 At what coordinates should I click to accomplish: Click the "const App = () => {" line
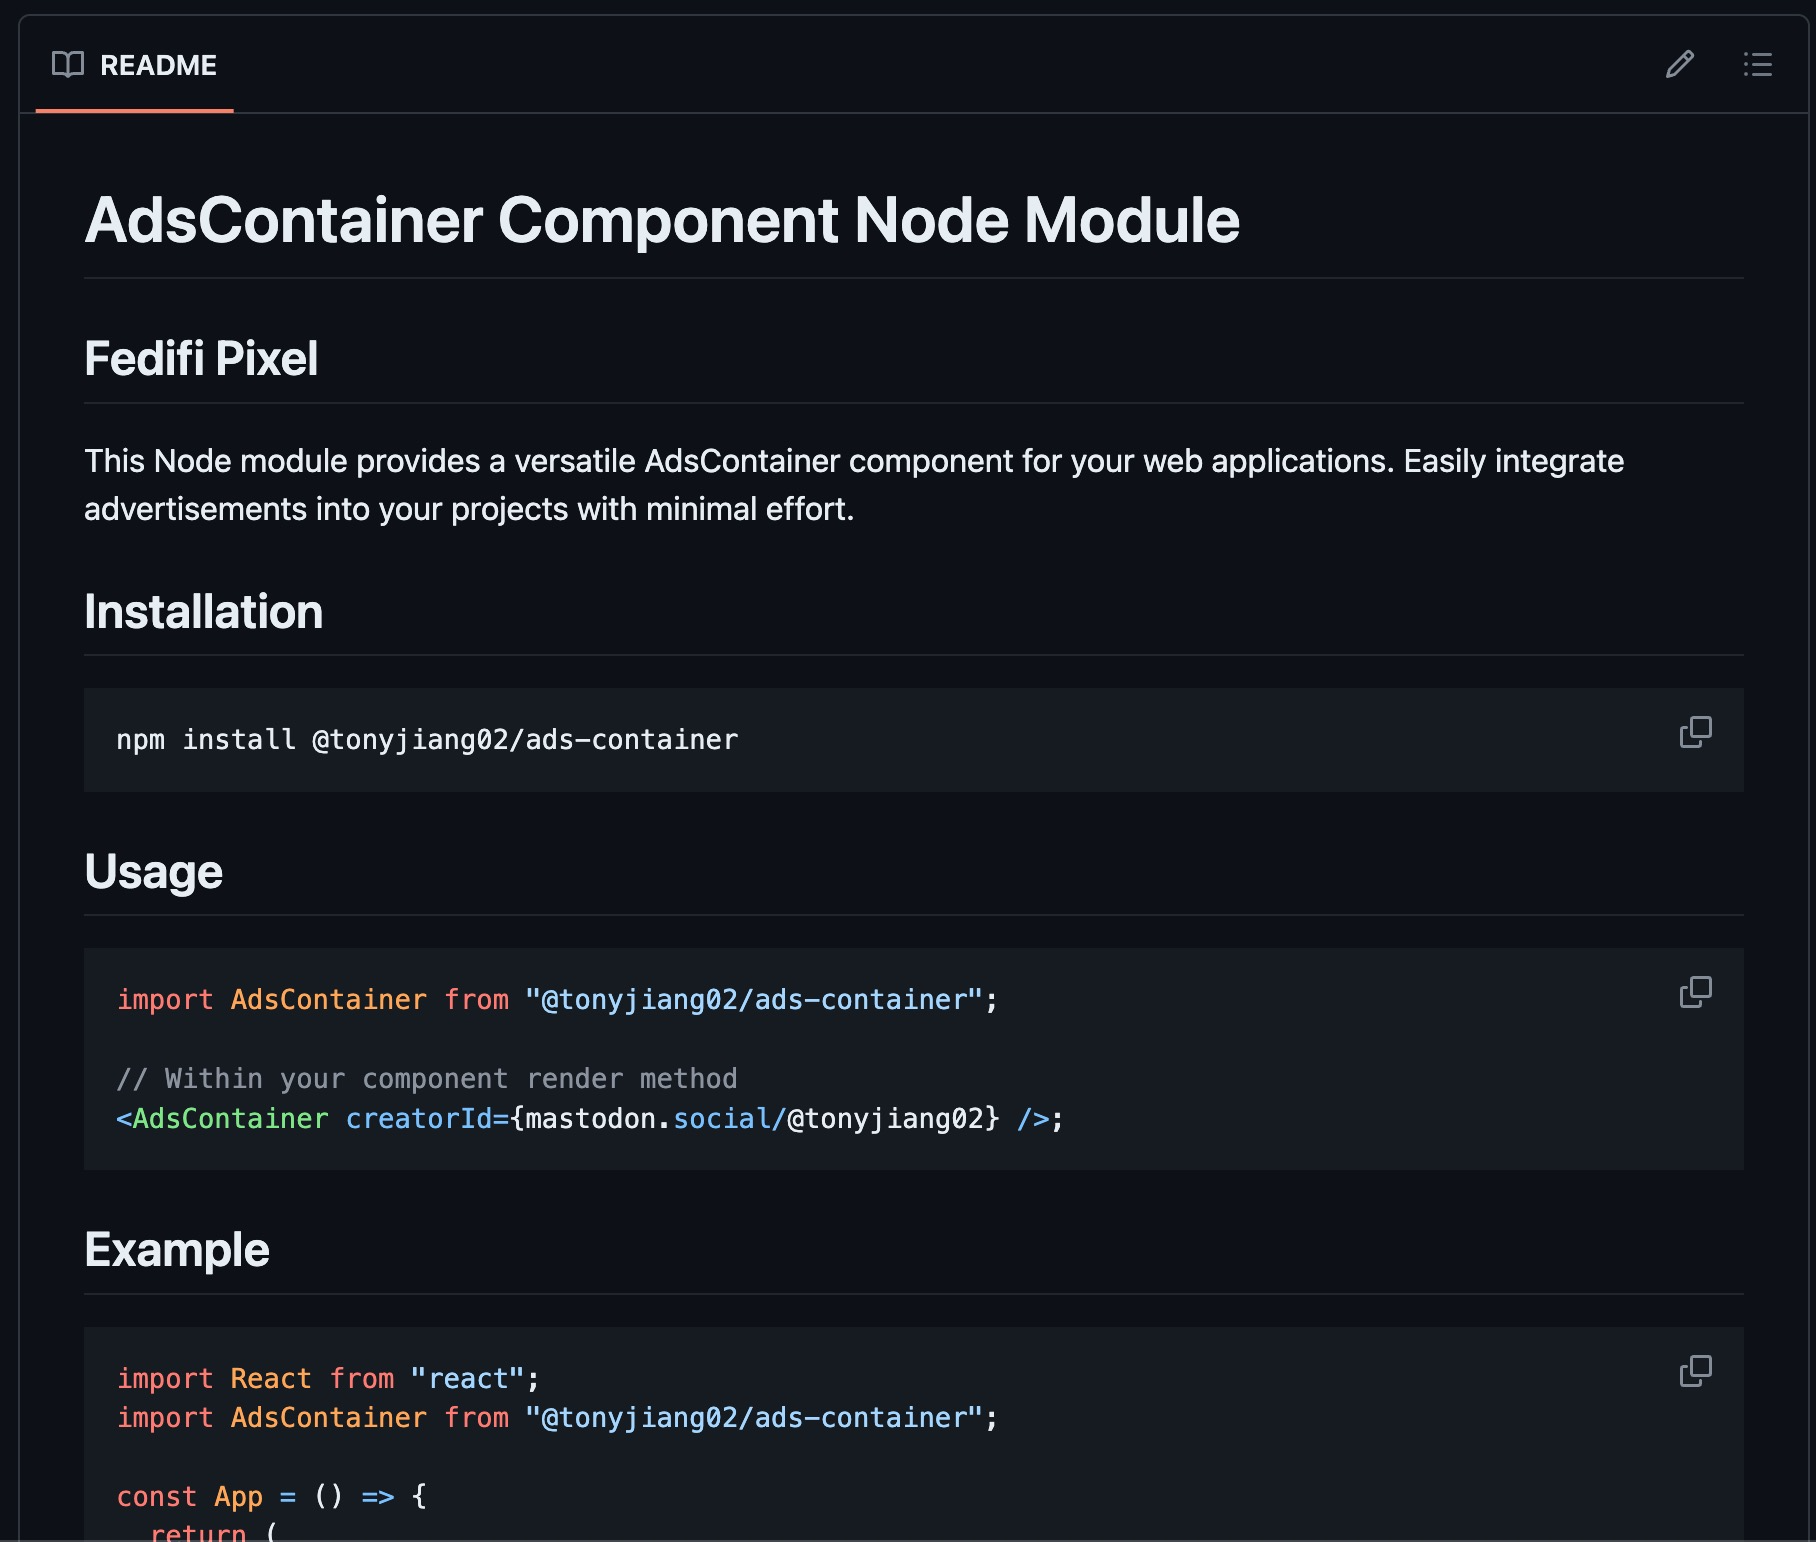(272, 1497)
